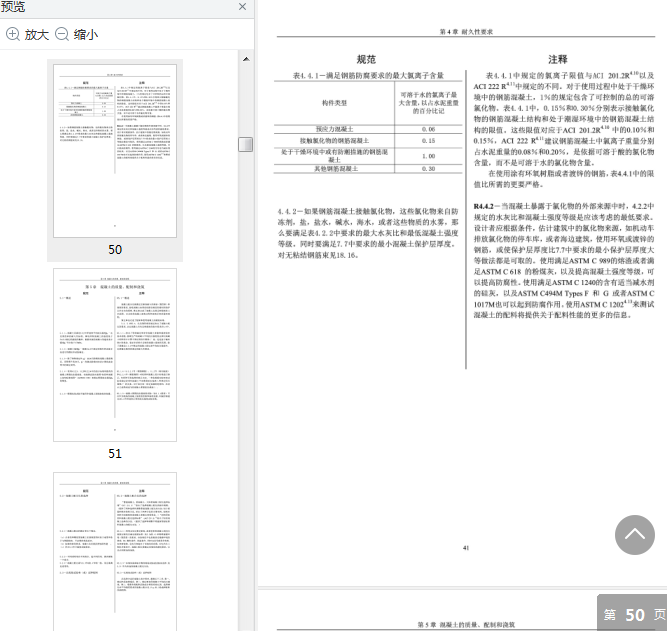Viewport: 667px width, 631px height.
Task: Click table cell 接触氯化物的钢筋混凝土
Action: pos(334,140)
